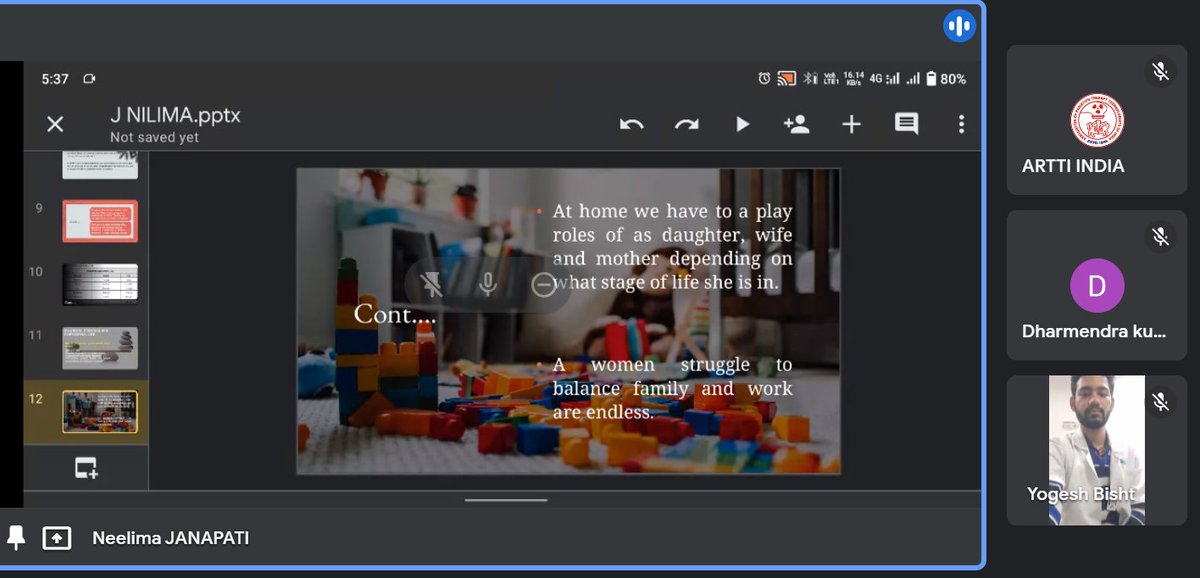
Task: Open the three-dot overflow menu
Action: tap(961, 124)
